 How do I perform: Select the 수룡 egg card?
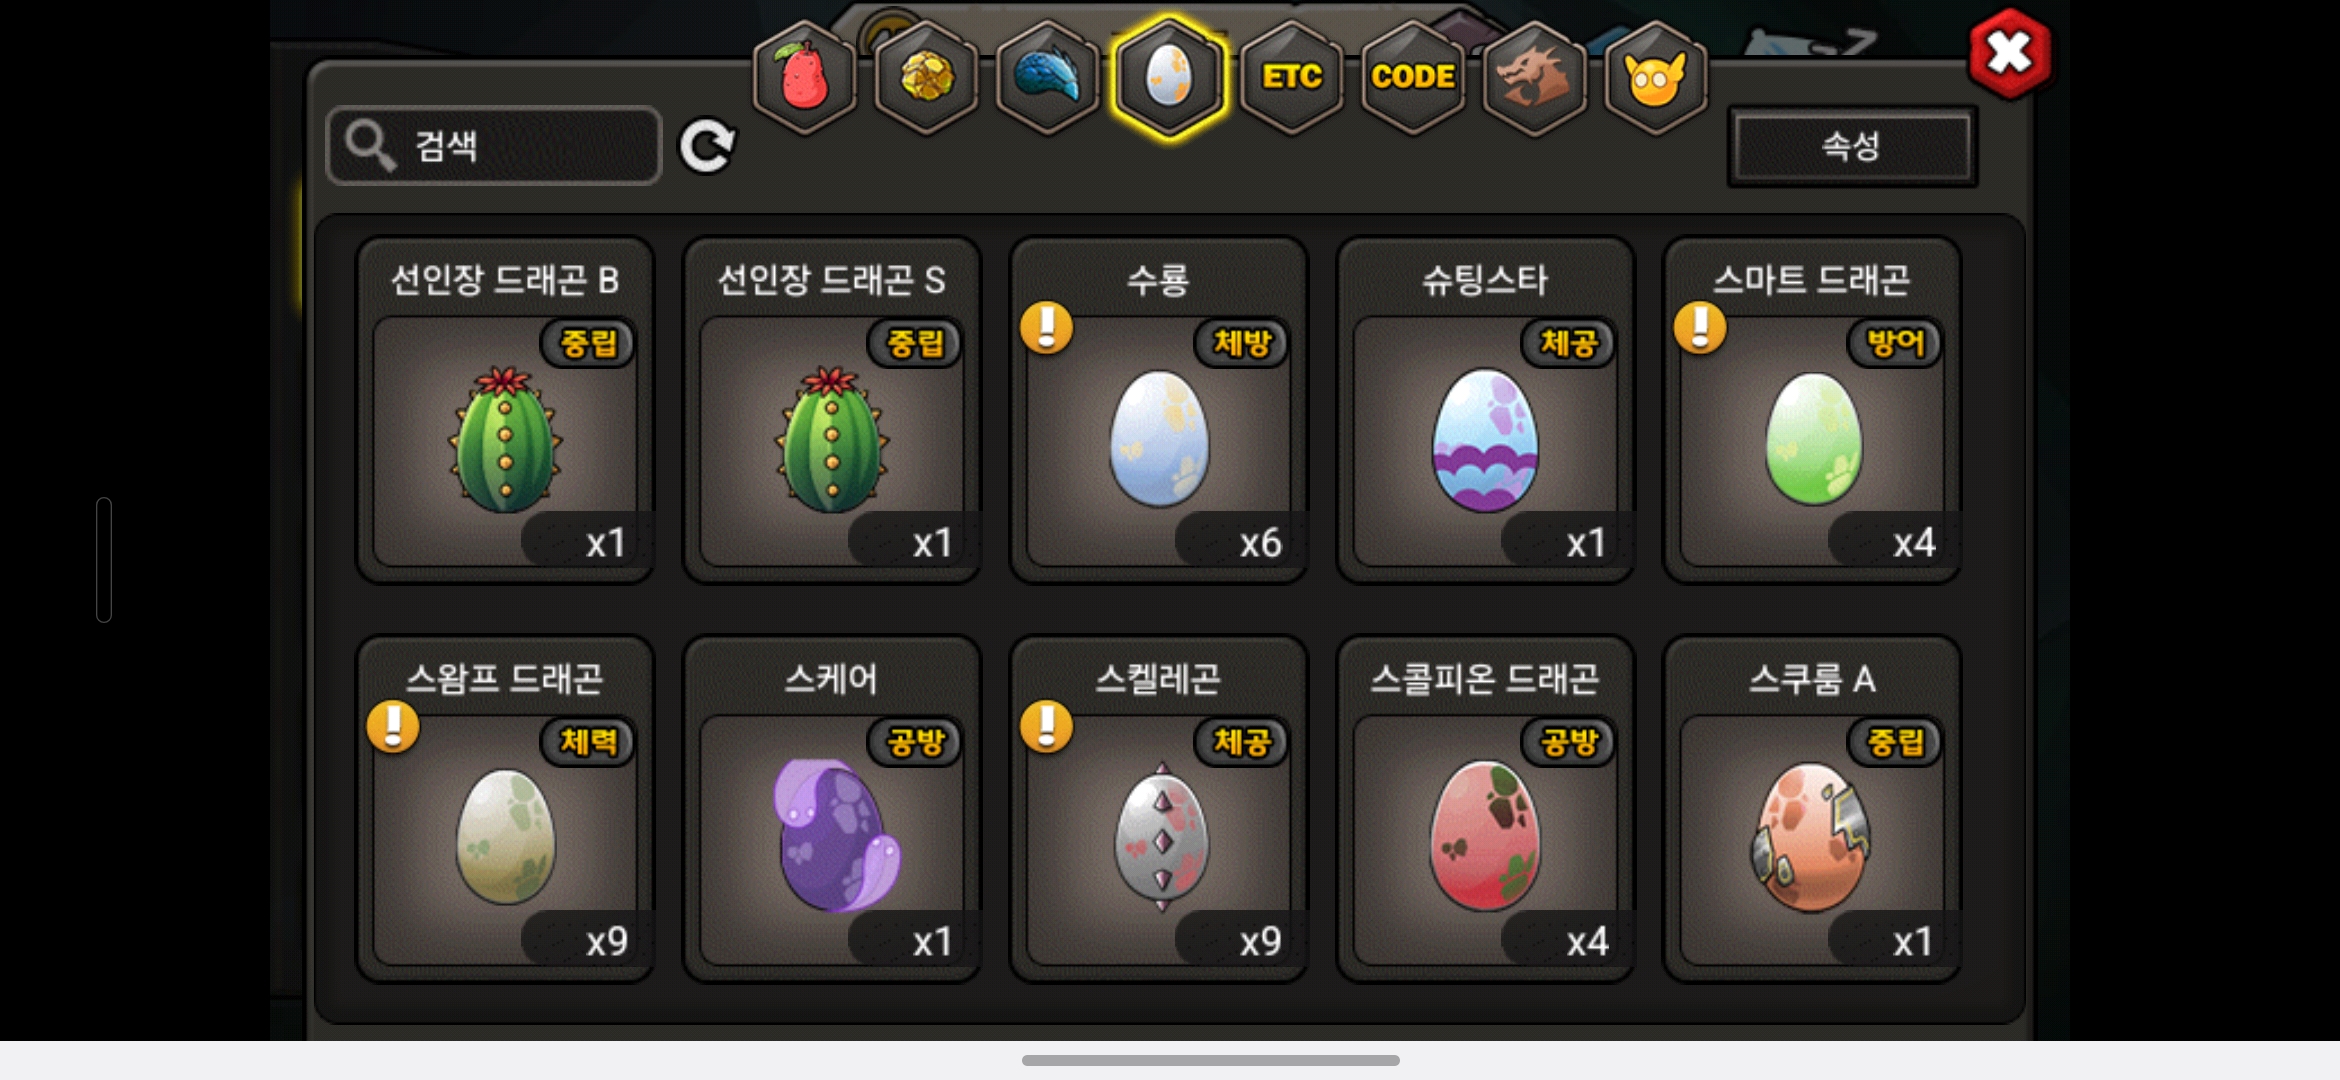click(x=1159, y=410)
